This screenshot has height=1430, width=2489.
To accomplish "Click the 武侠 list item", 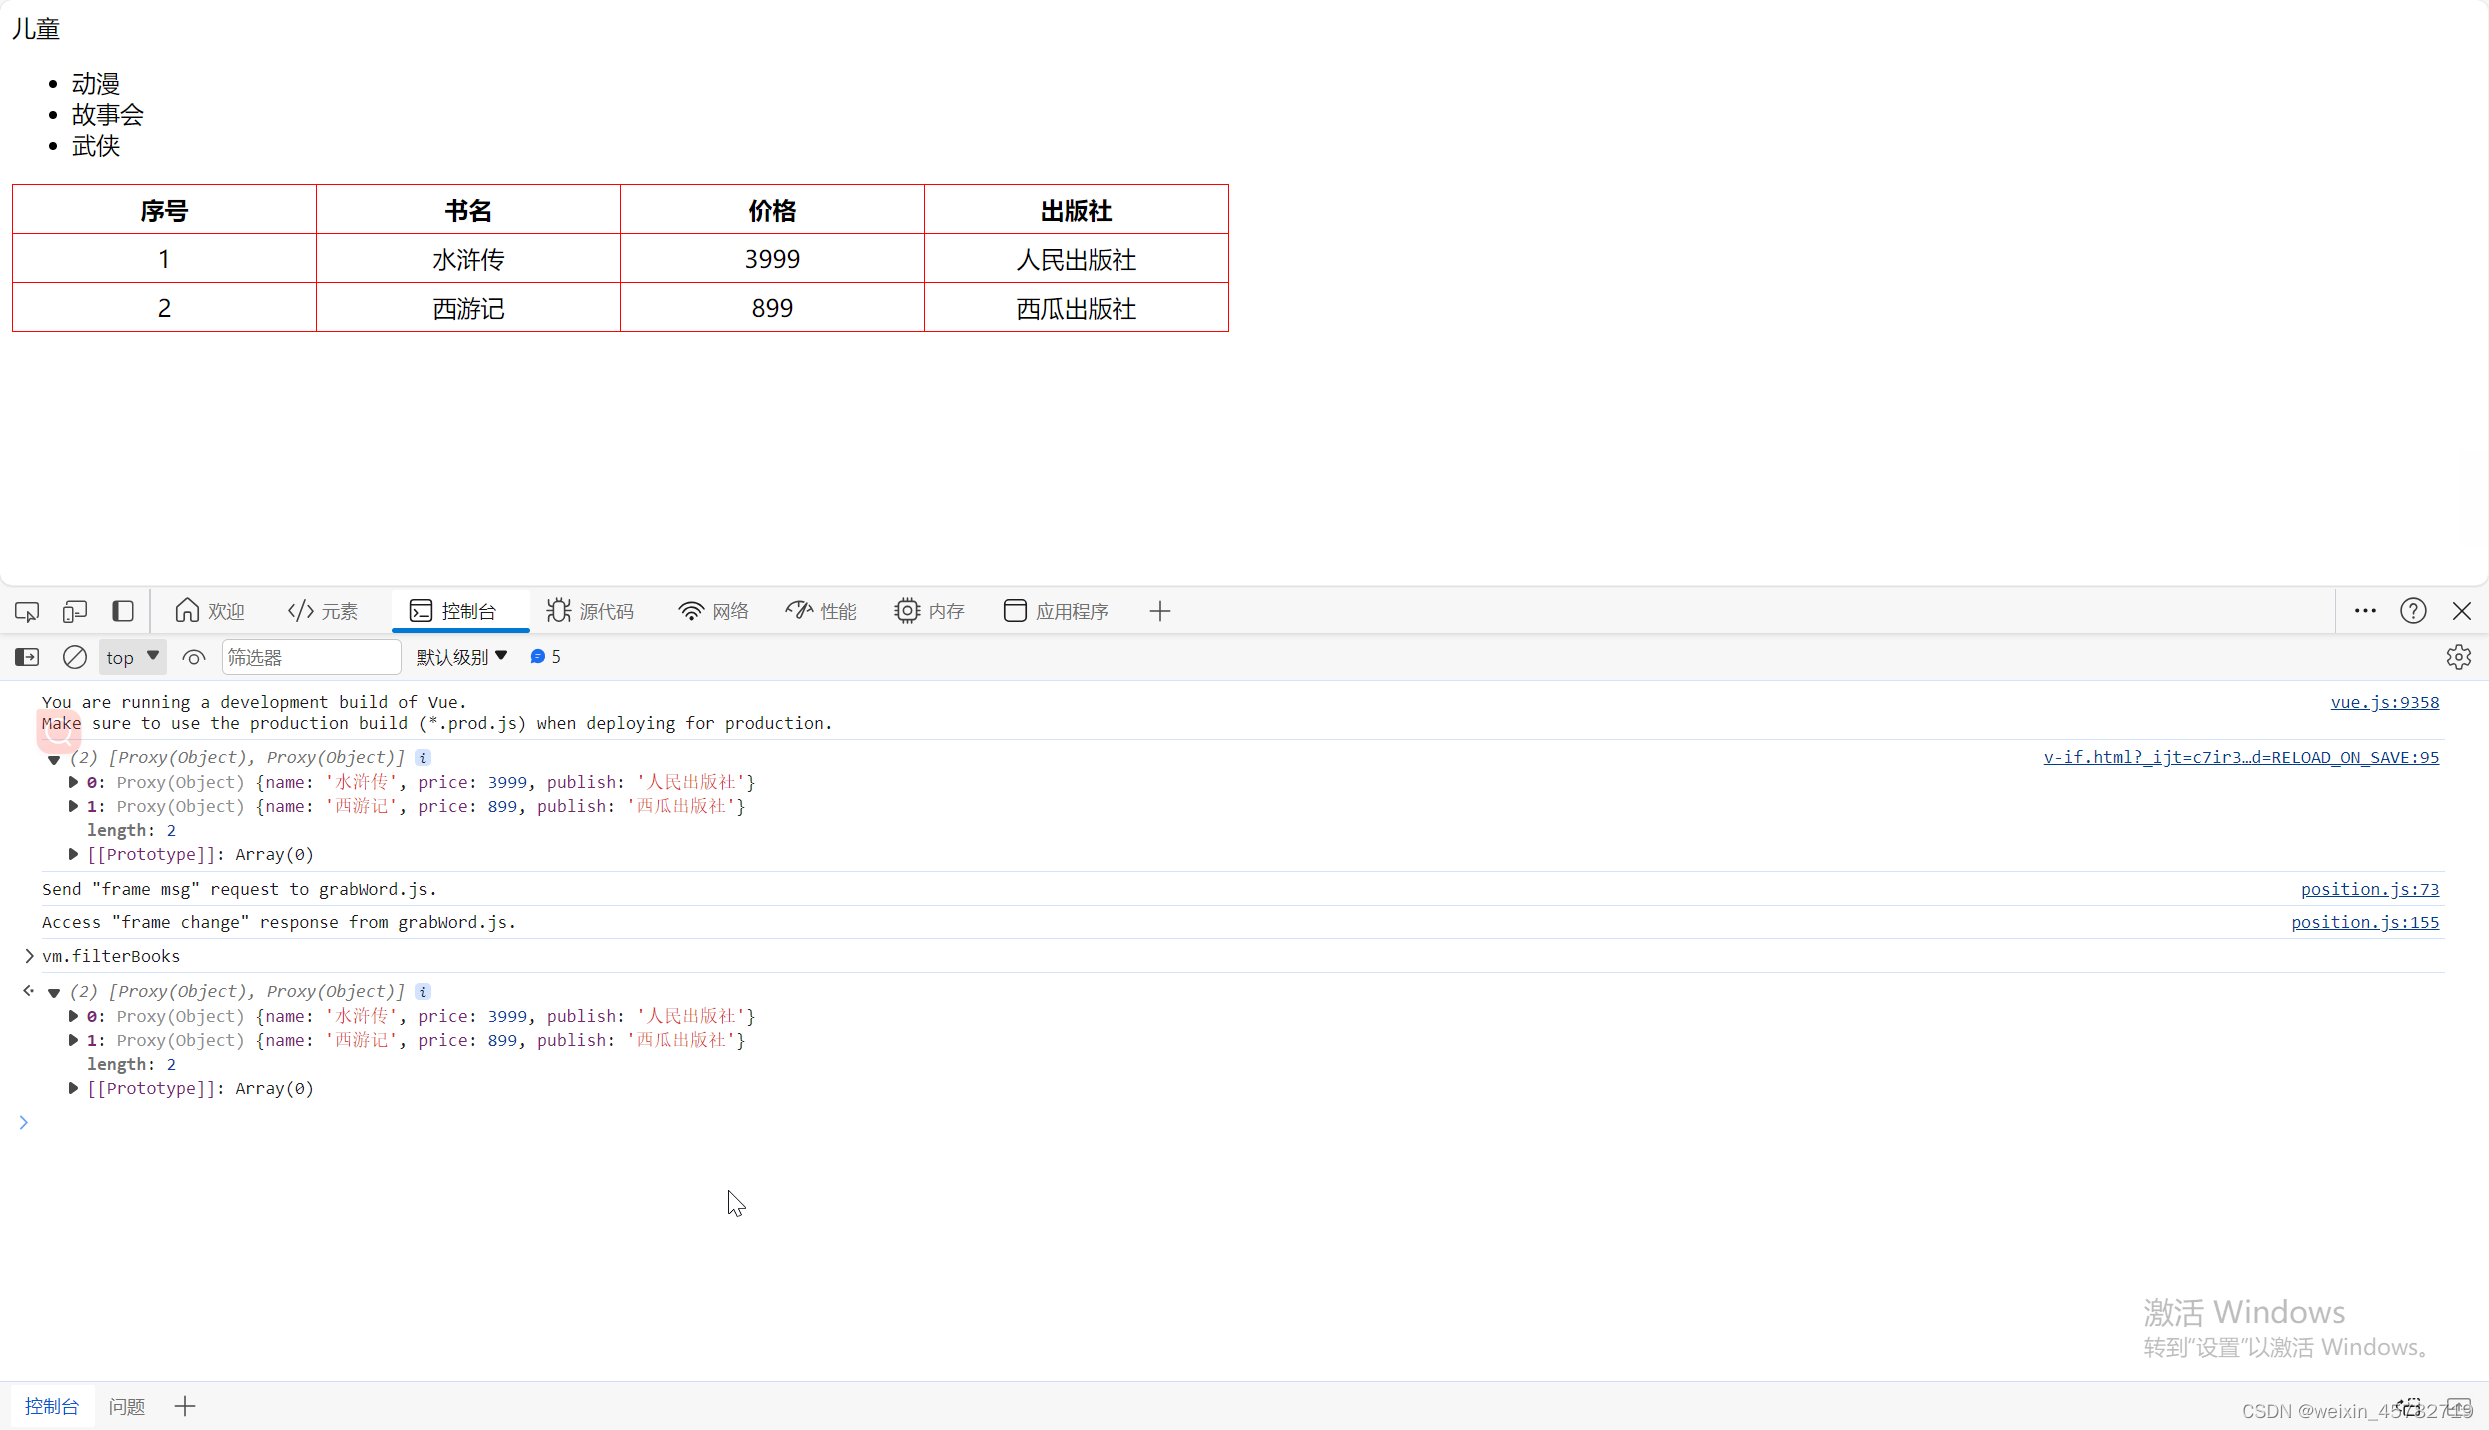I will click(96, 146).
